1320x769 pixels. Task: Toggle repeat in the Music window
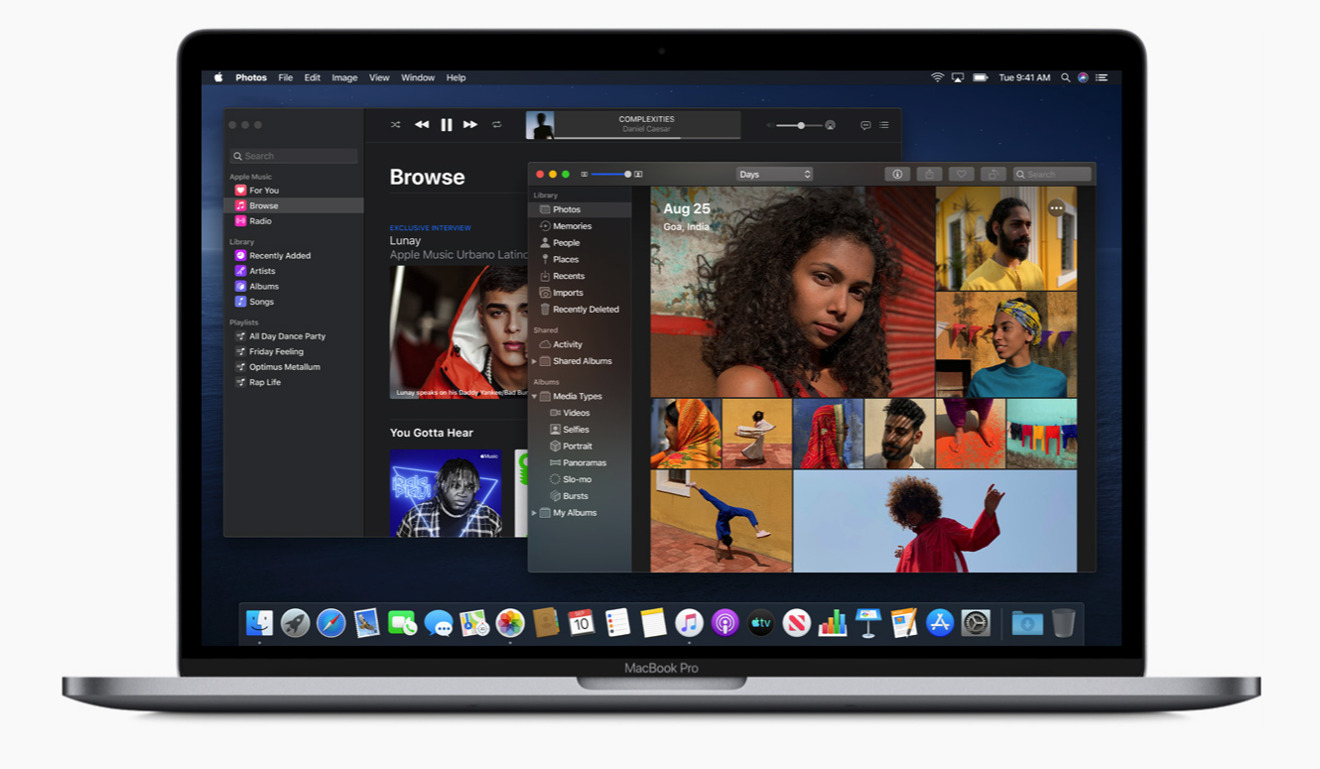496,125
